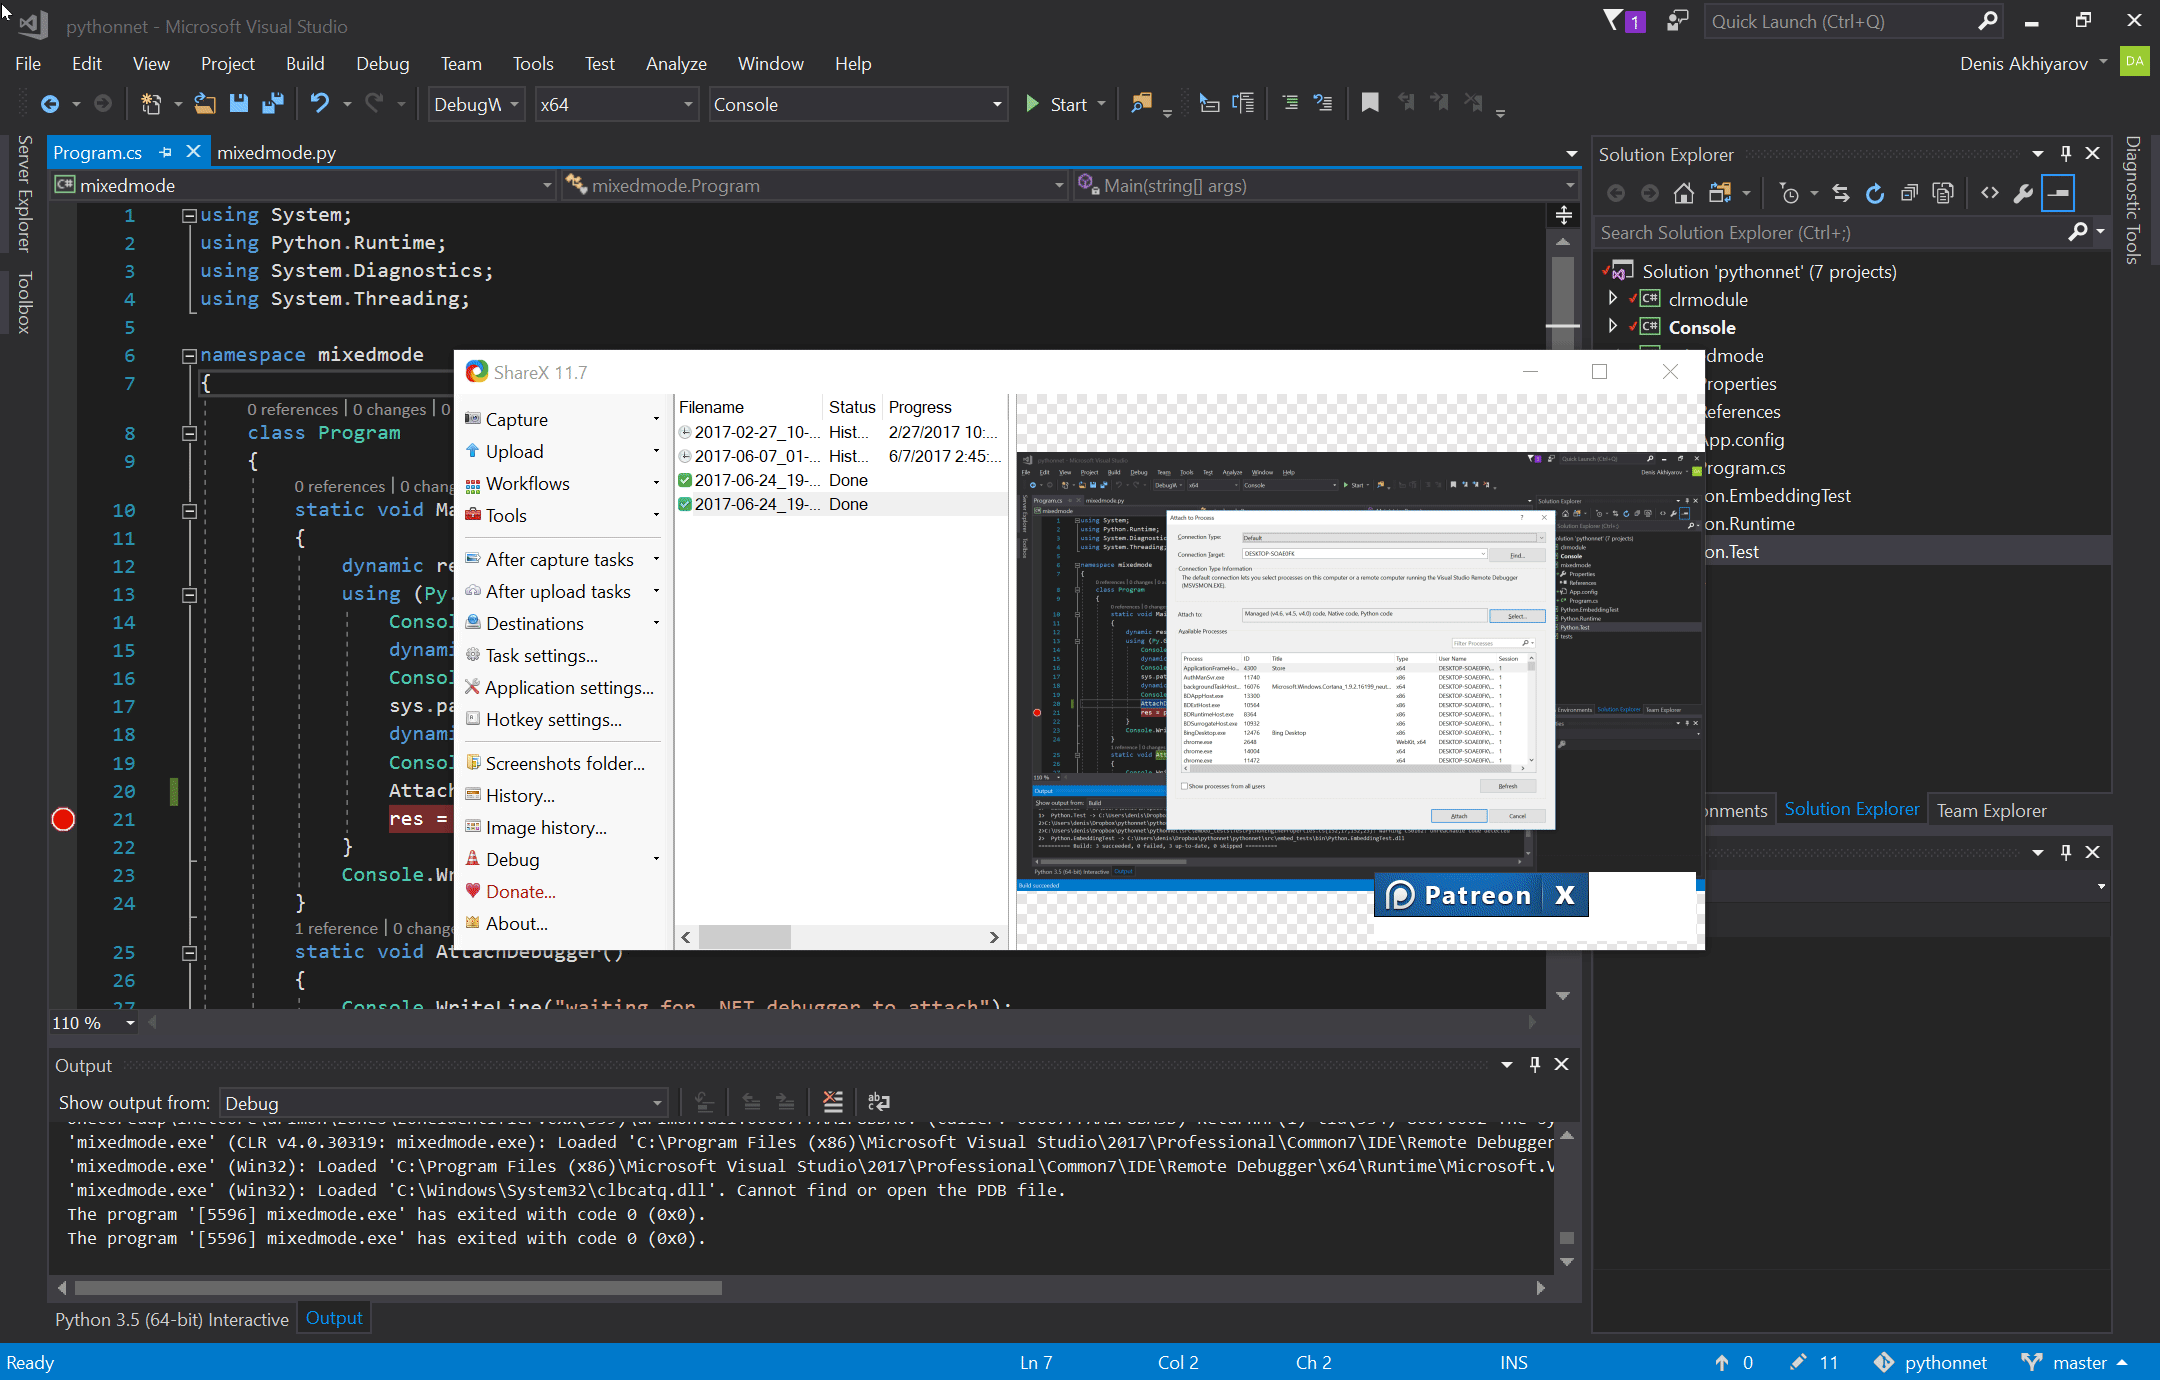This screenshot has height=1380, width=2160.
Task: Click the Clear All output icon
Action: tap(832, 1102)
